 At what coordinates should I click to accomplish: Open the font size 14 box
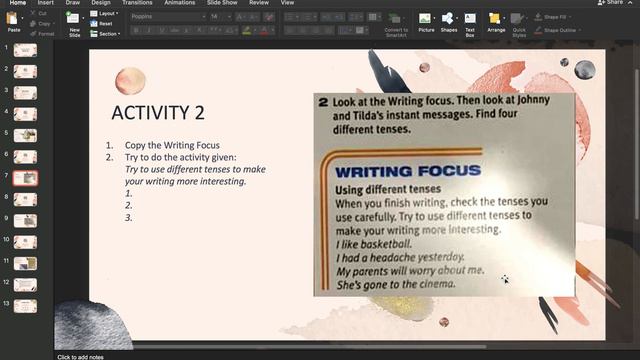tap(220, 17)
